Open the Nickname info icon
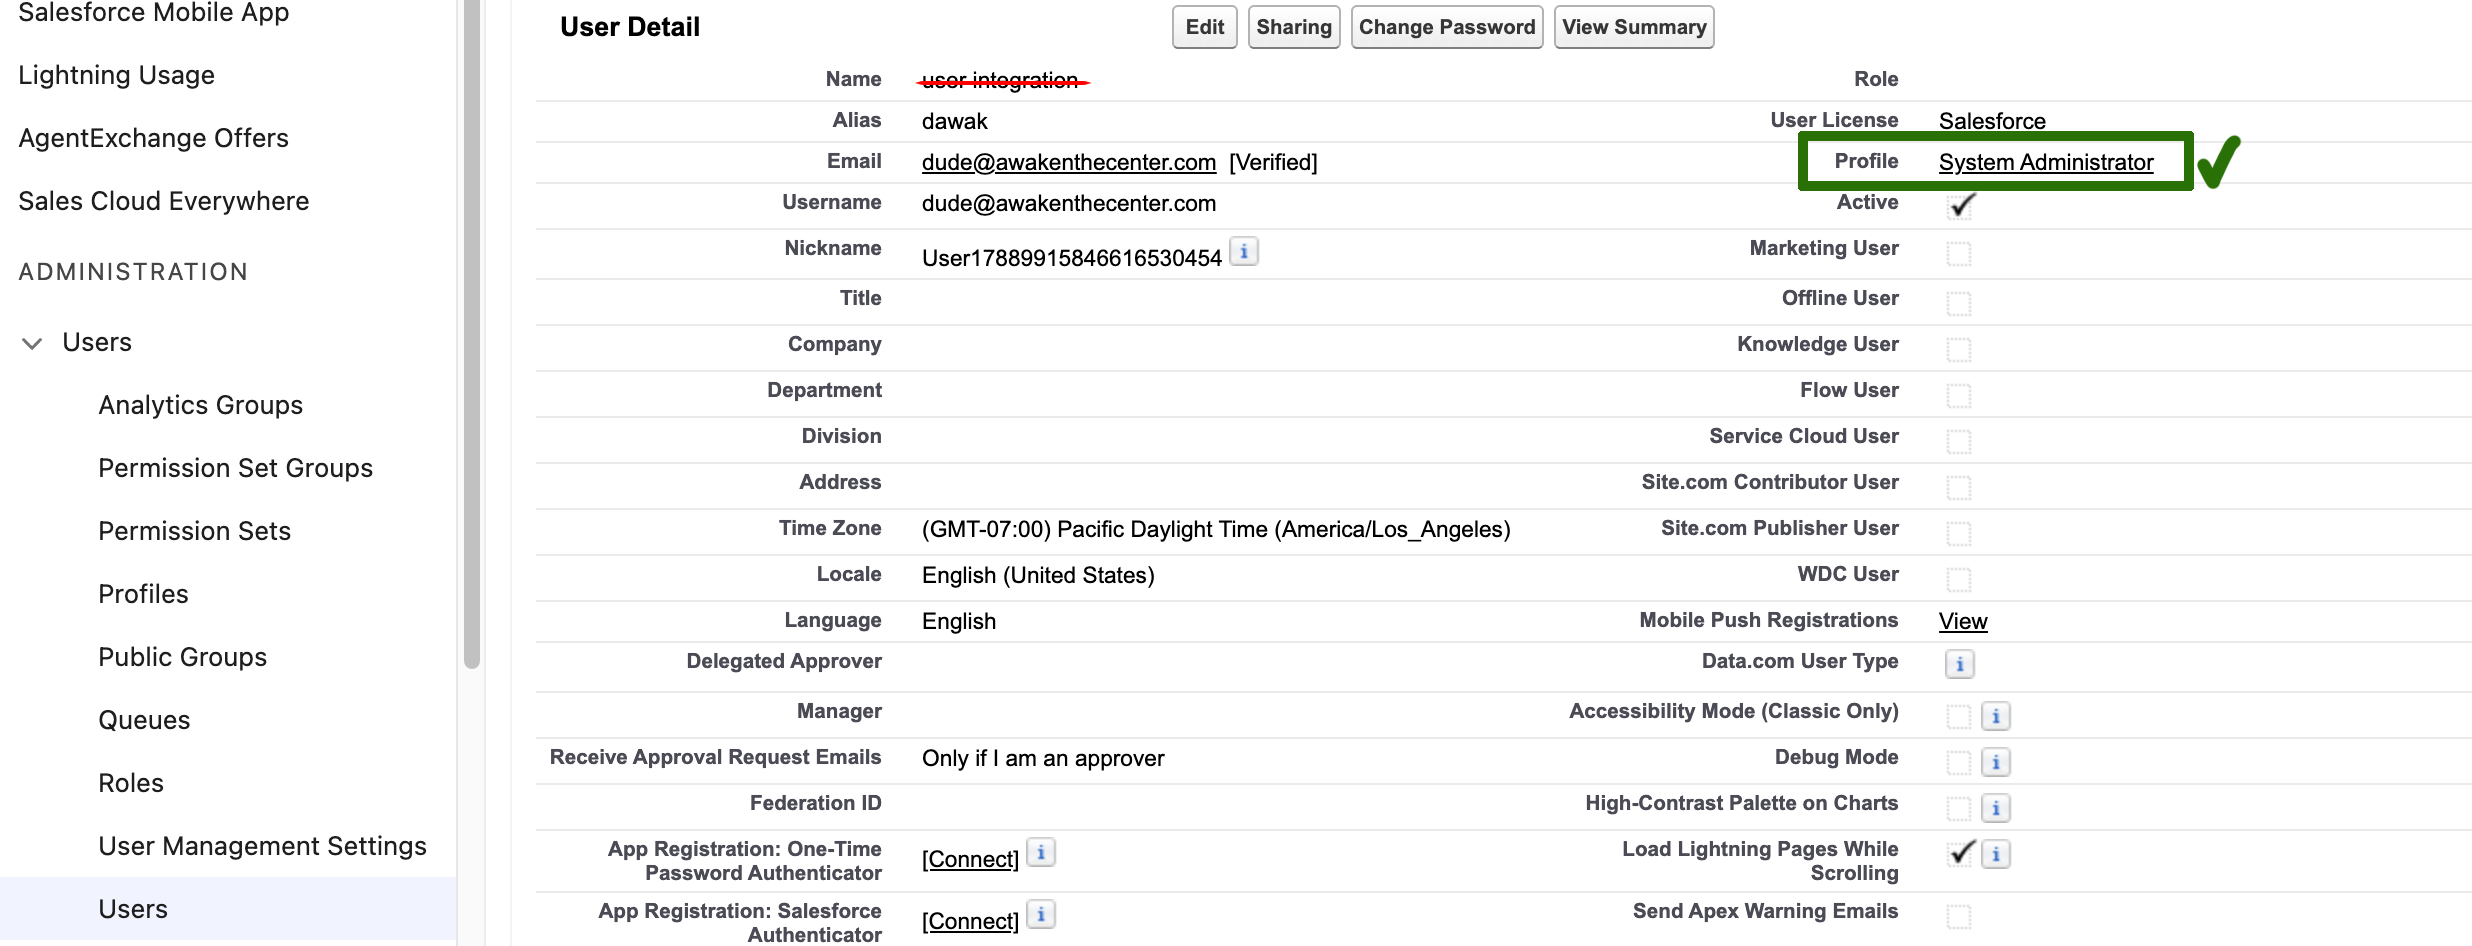Screen dimensions: 2472x946 click(1243, 252)
